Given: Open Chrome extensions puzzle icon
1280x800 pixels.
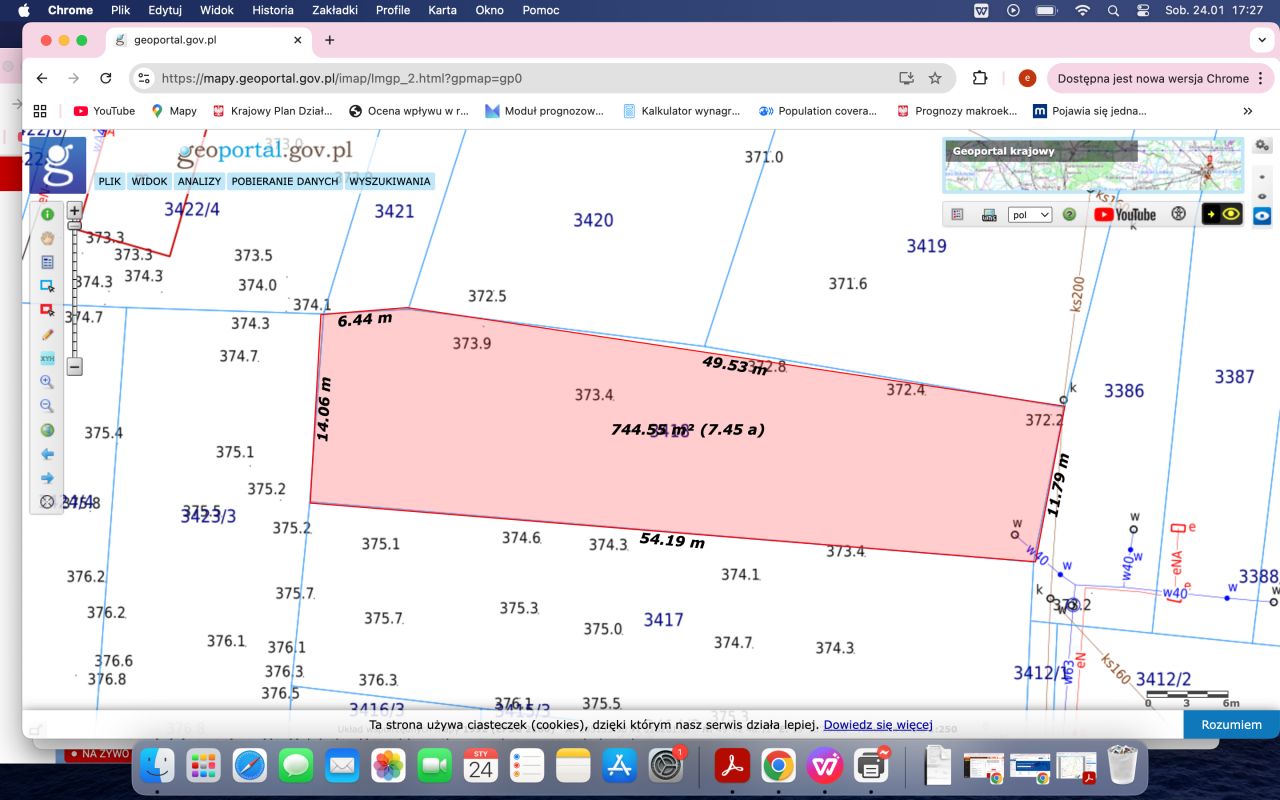Looking at the screenshot, I should tap(980, 78).
